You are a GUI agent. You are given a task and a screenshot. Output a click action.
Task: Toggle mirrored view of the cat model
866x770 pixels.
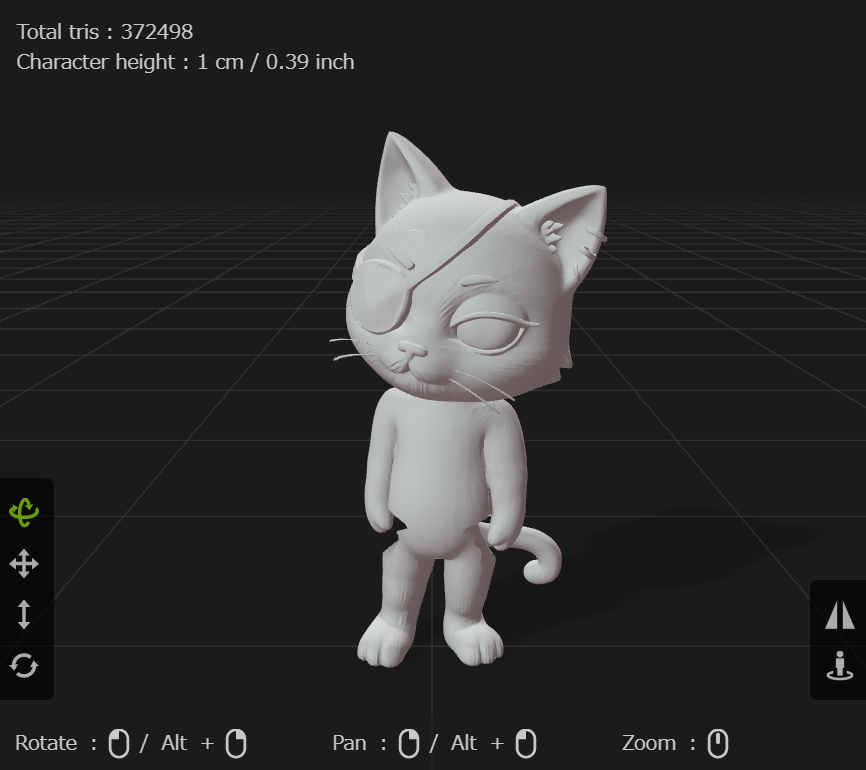pos(839,614)
